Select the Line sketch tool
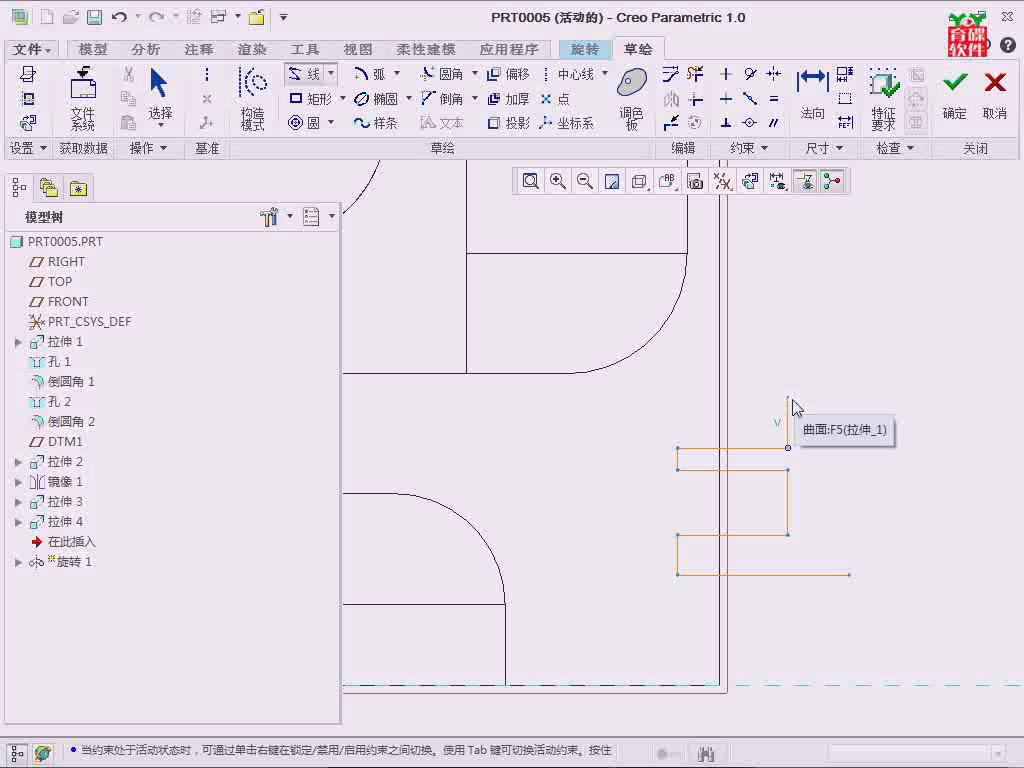 304,74
